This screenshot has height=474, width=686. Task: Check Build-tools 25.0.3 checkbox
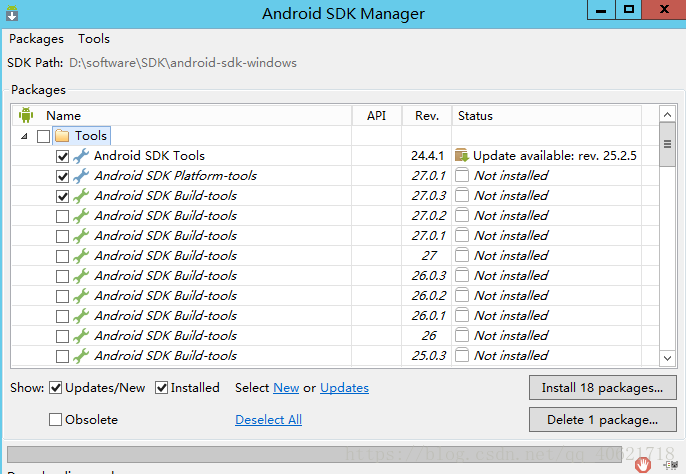(62, 356)
